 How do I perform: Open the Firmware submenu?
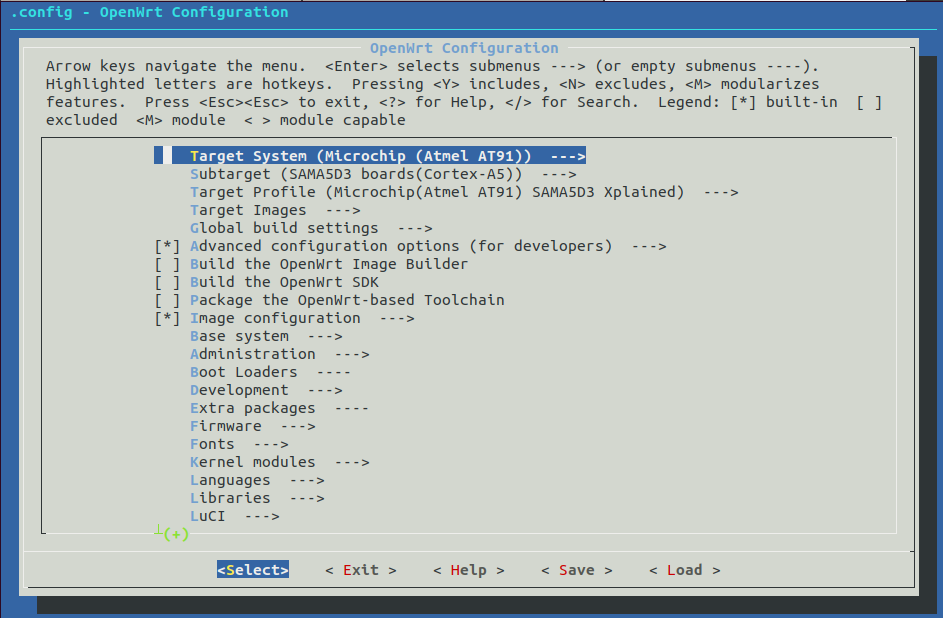tap(253, 427)
